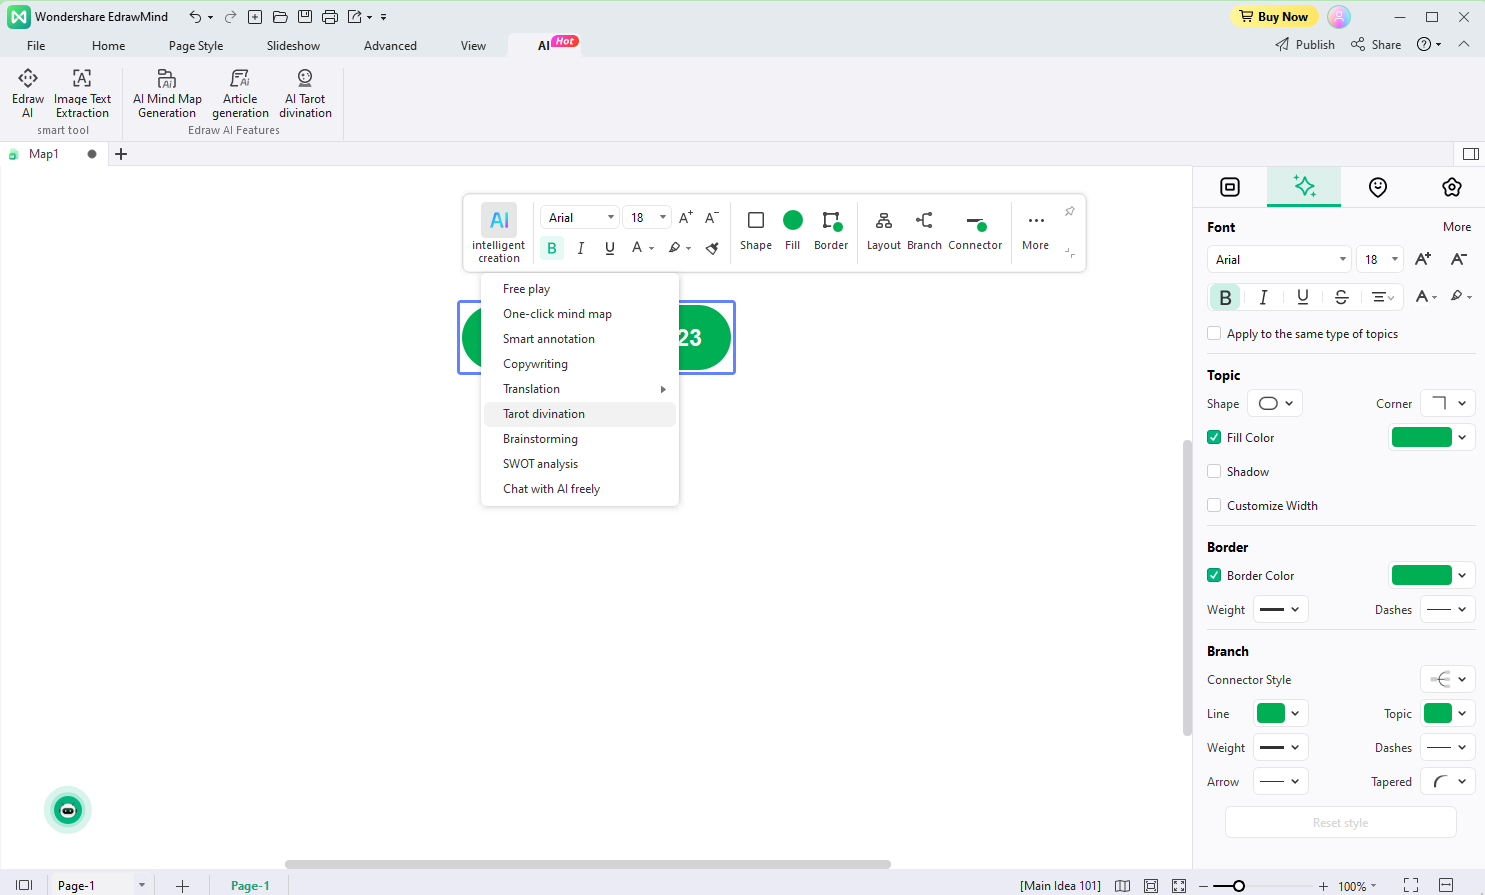The height and width of the screenshot is (895, 1485).
Task: Click the Share button
Action: click(1376, 44)
